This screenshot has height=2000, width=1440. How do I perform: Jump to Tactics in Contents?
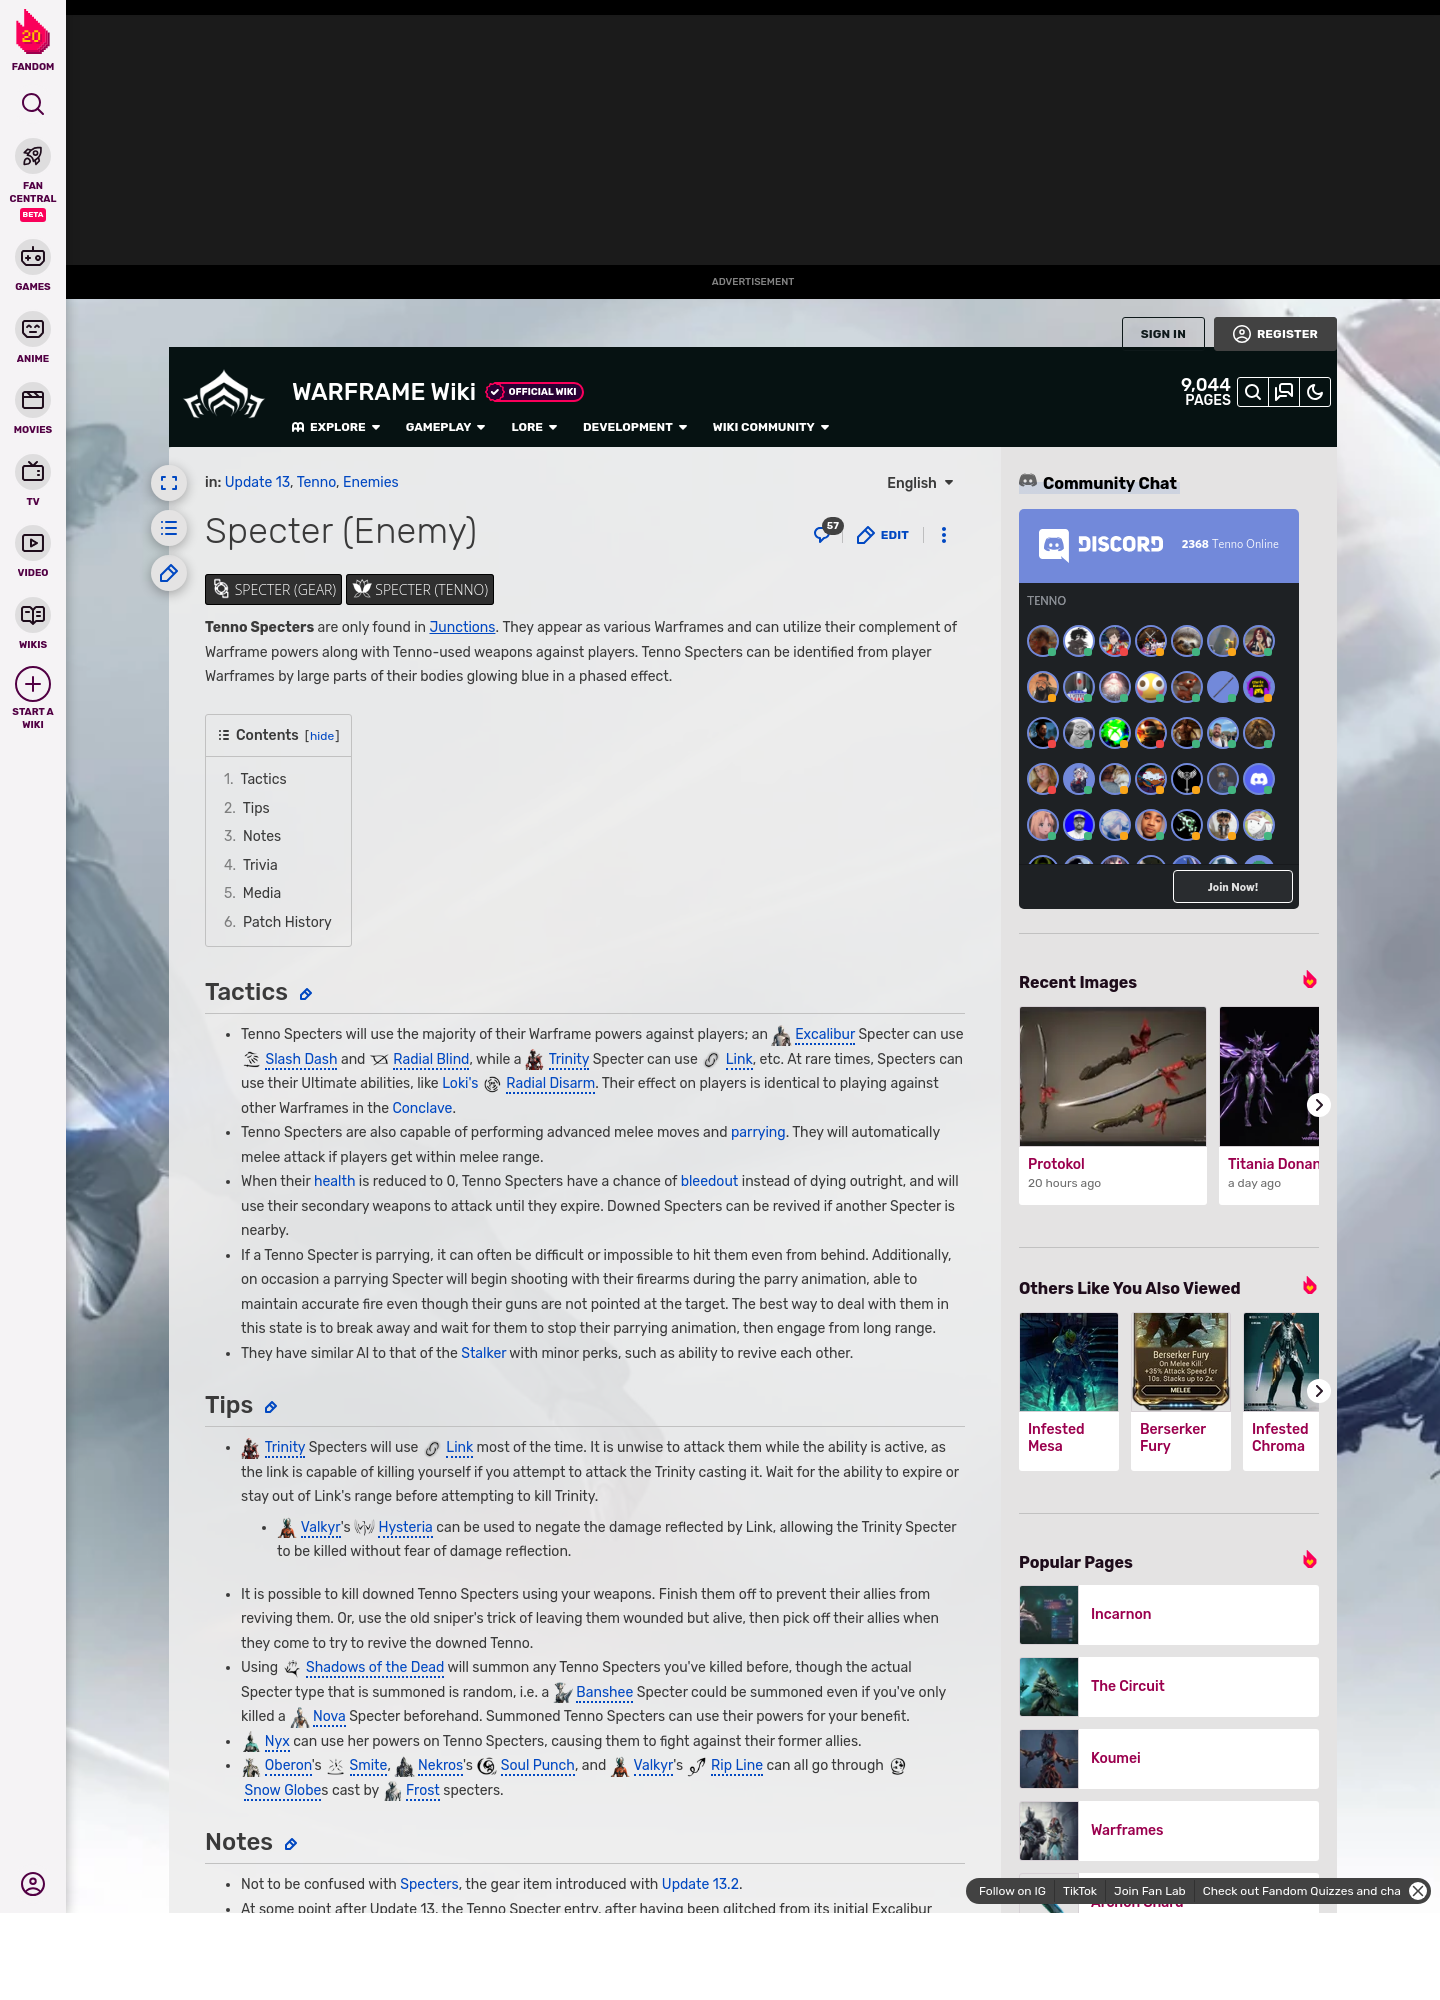tap(263, 779)
